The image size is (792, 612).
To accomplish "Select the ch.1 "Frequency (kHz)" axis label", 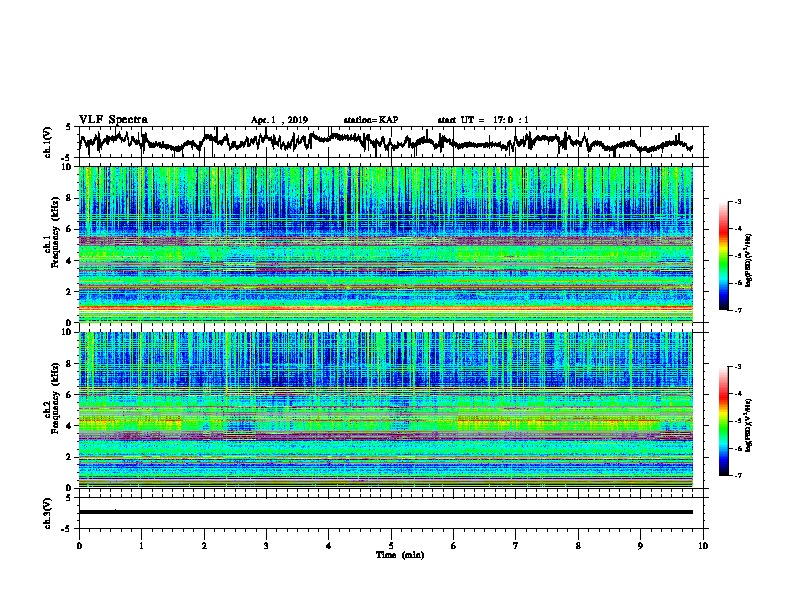I will 55,233.
